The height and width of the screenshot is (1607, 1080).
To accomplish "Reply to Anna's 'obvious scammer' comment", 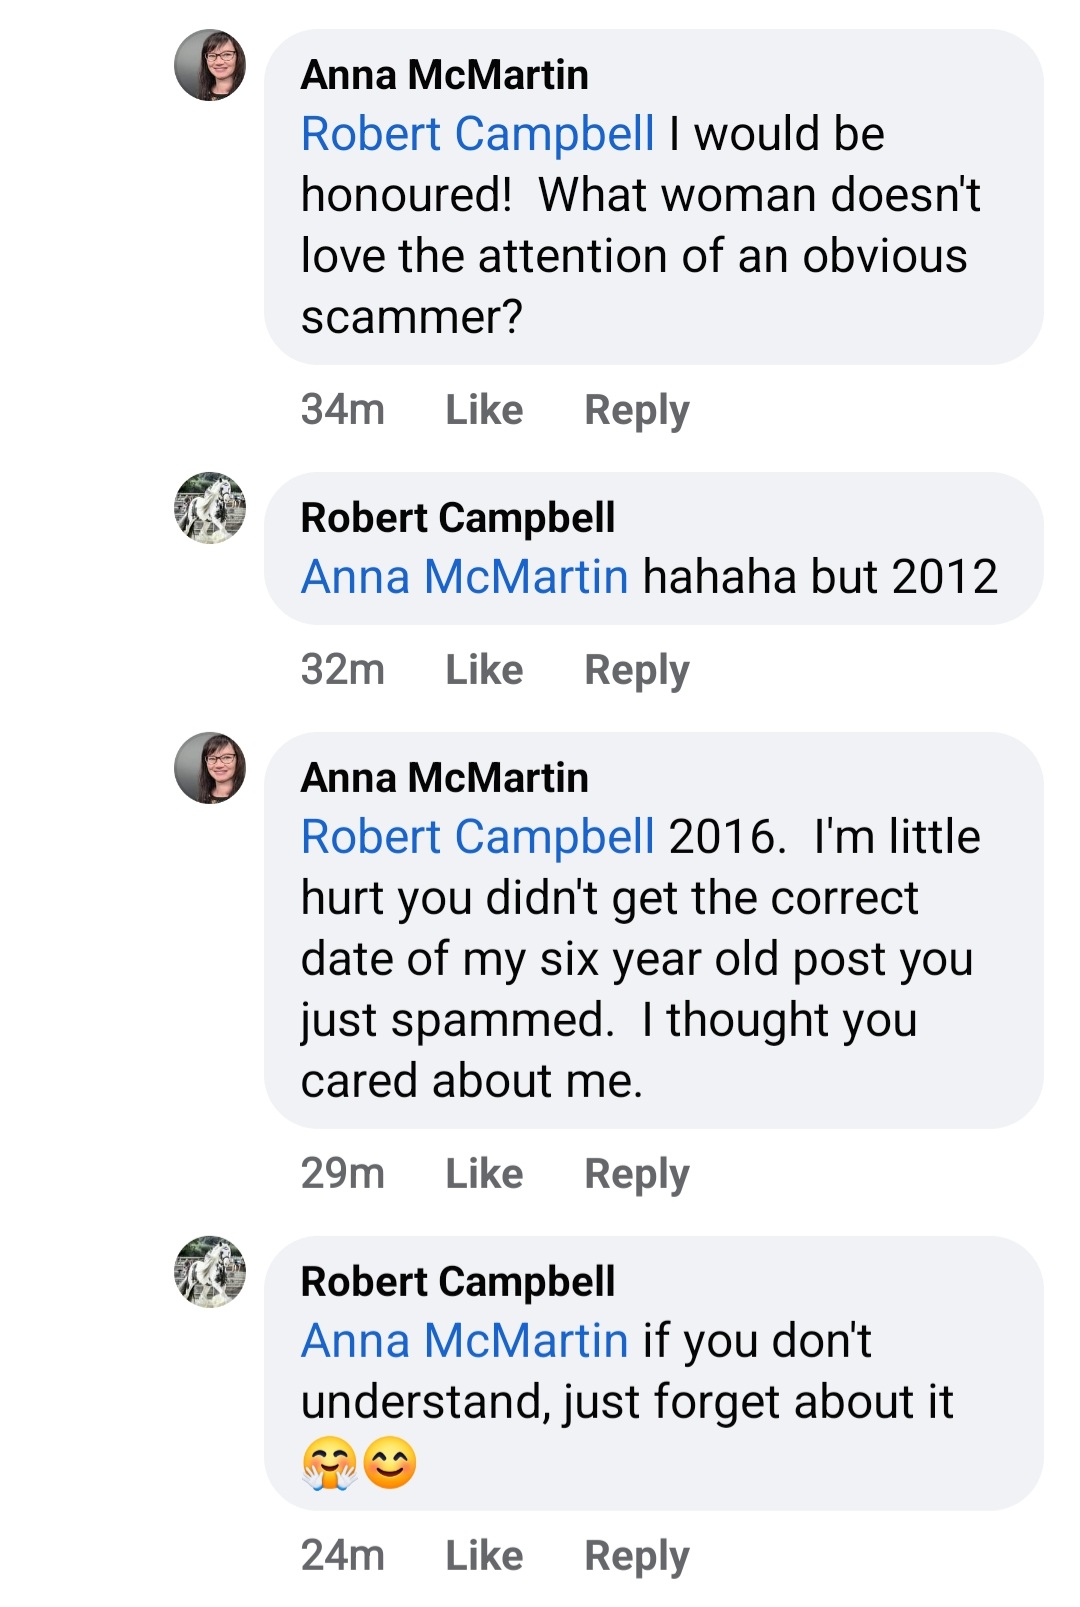I will coord(637,410).
